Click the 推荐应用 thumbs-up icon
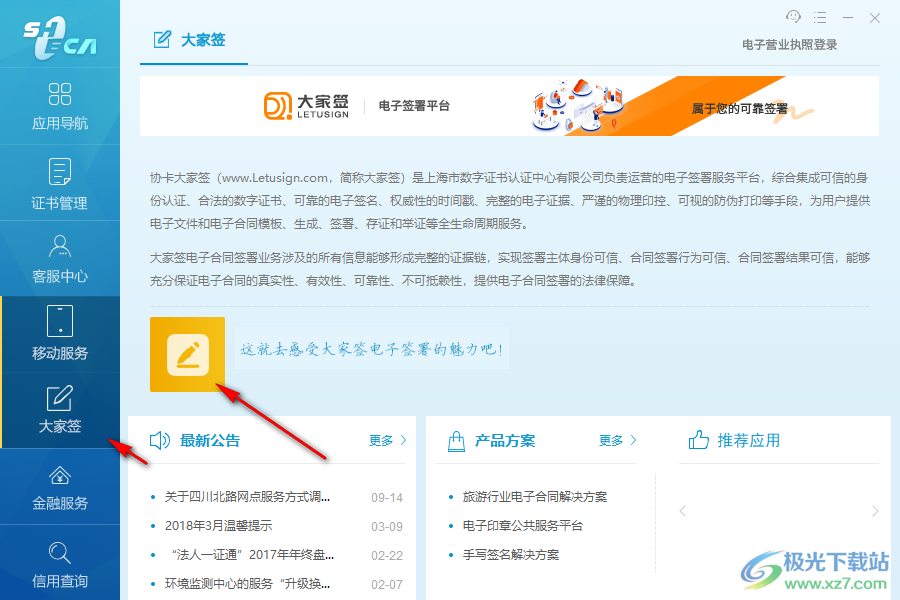 (x=699, y=440)
